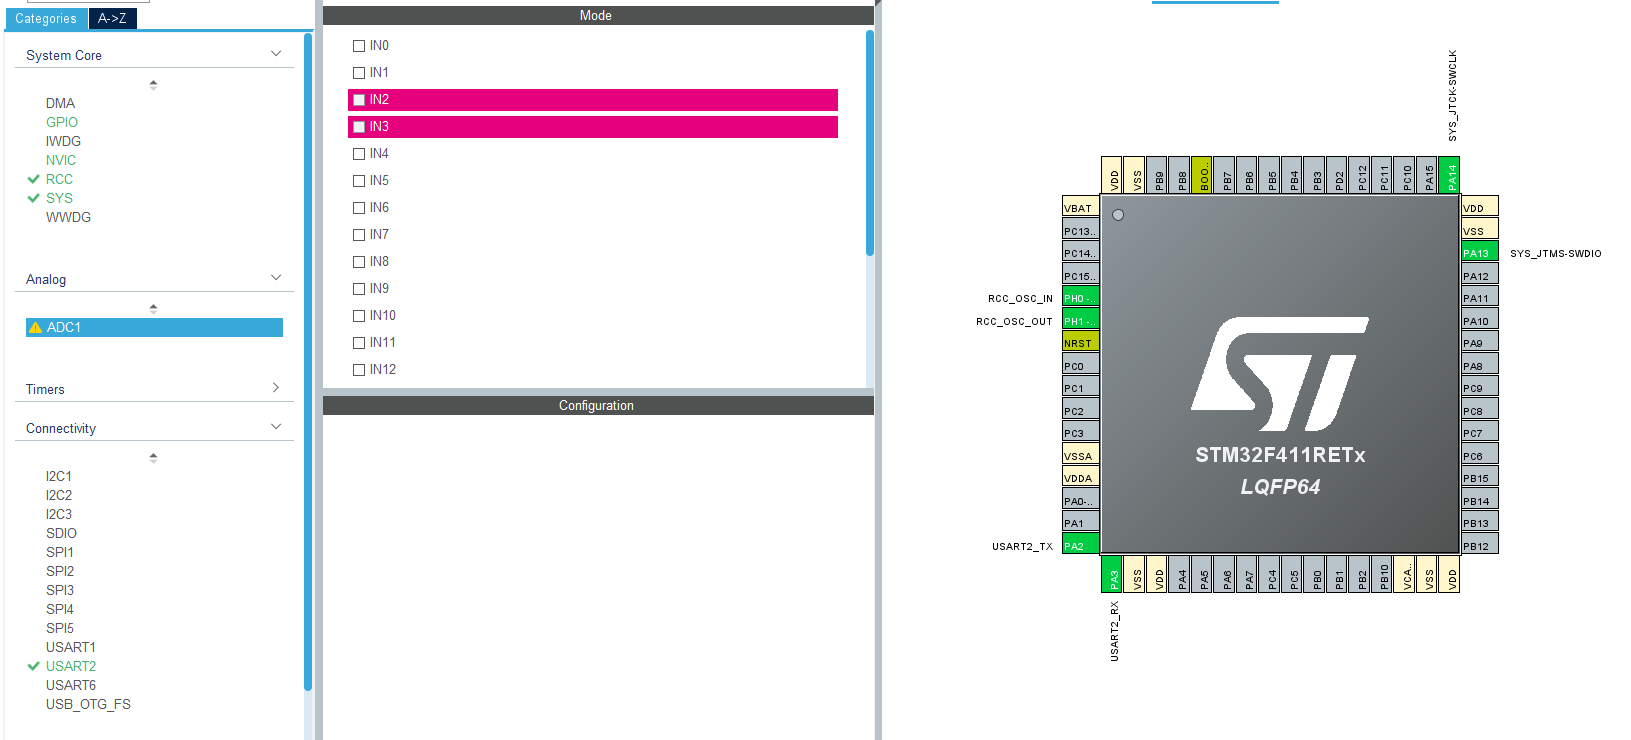
Task: Click the PA4 pin on bottom
Action: click(x=1179, y=575)
